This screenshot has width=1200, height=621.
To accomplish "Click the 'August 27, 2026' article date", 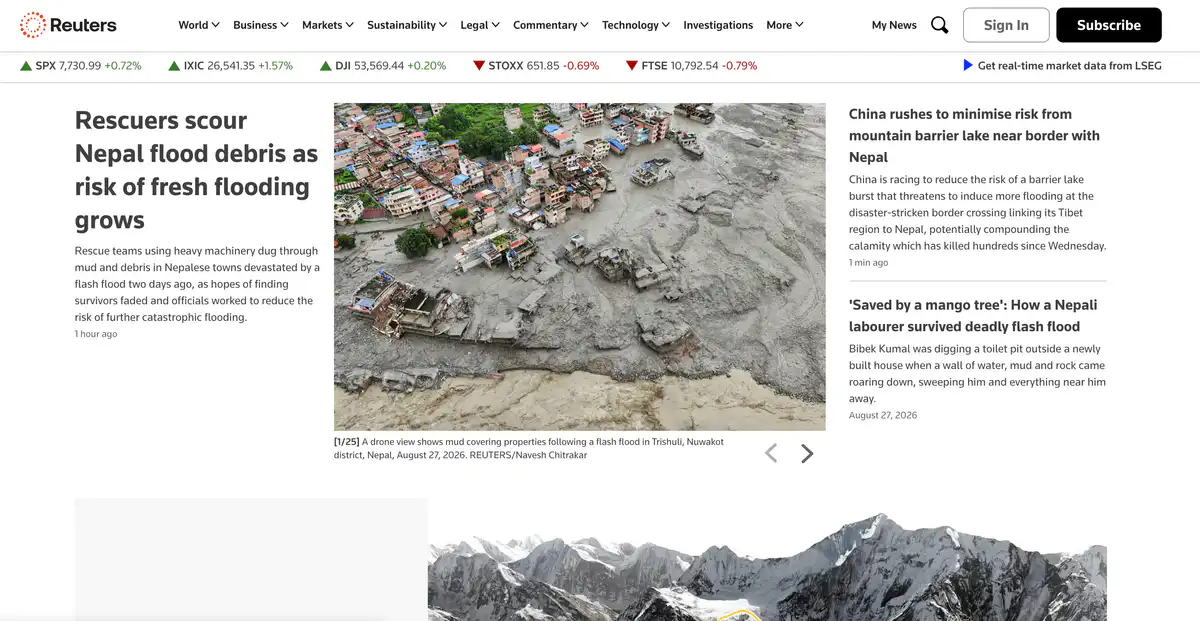I will click(x=883, y=415).
